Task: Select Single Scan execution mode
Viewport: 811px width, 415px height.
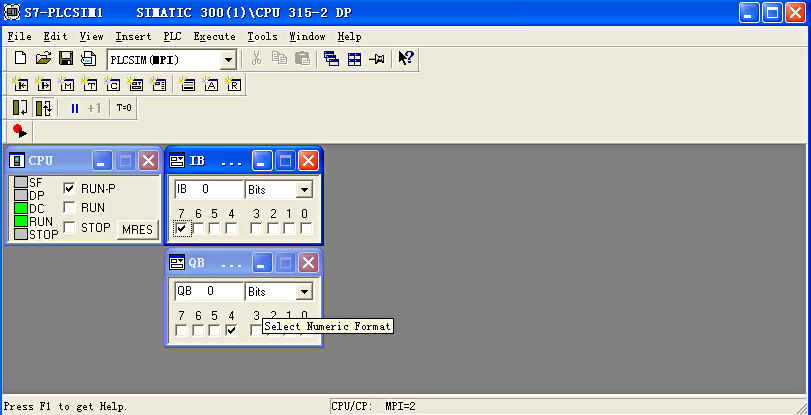Action: pos(20,108)
